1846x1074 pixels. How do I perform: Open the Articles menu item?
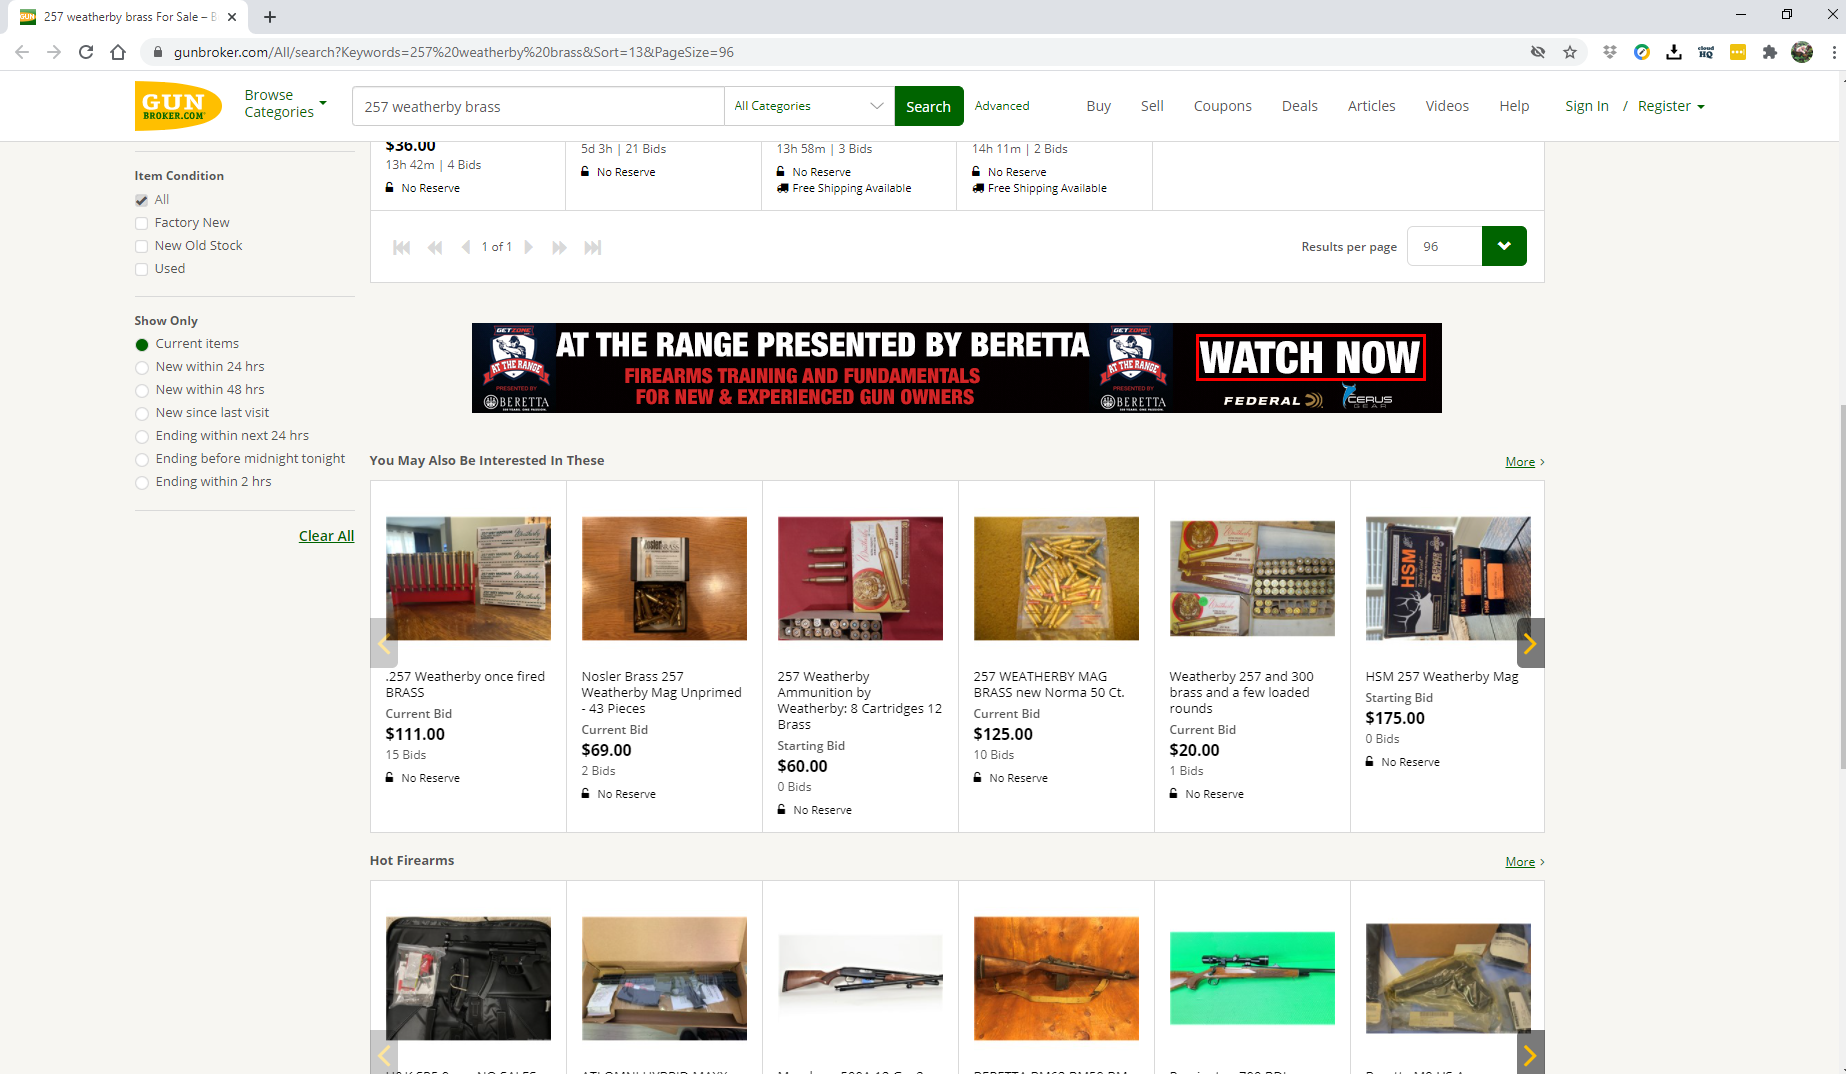pos(1371,106)
